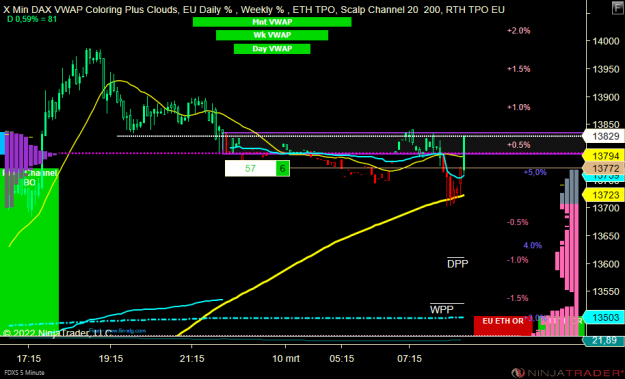The height and width of the screenshot is (379, 625).
Task: Click the 13600 price axis label
Action: click(x=606, y=264)
